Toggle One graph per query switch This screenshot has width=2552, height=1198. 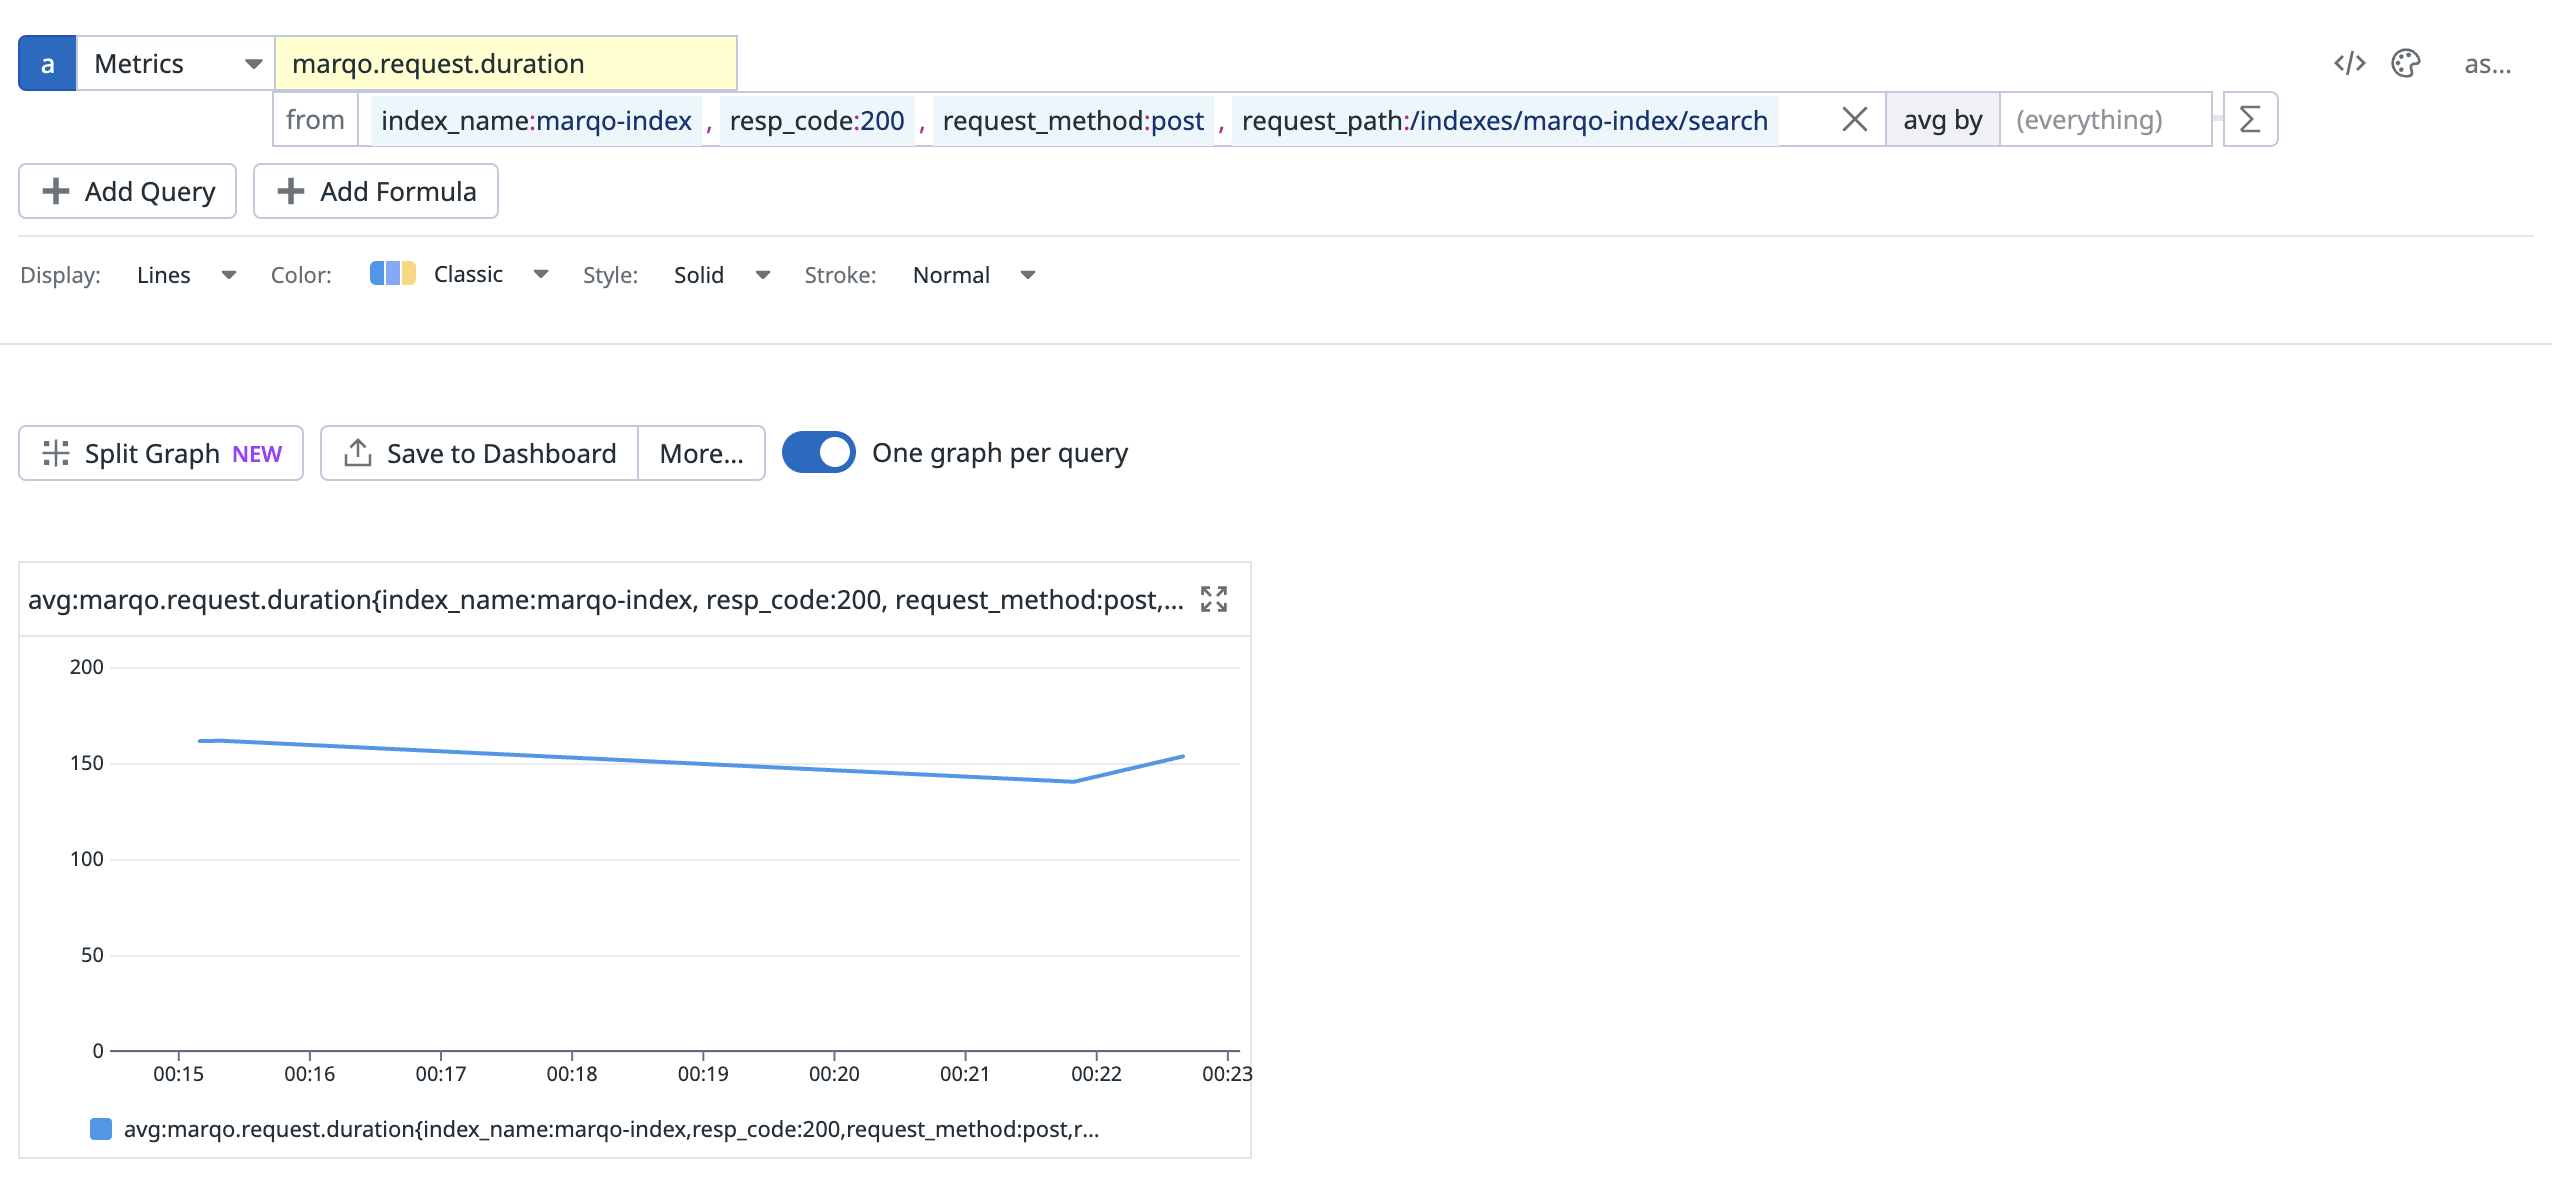tap(818, 453)
